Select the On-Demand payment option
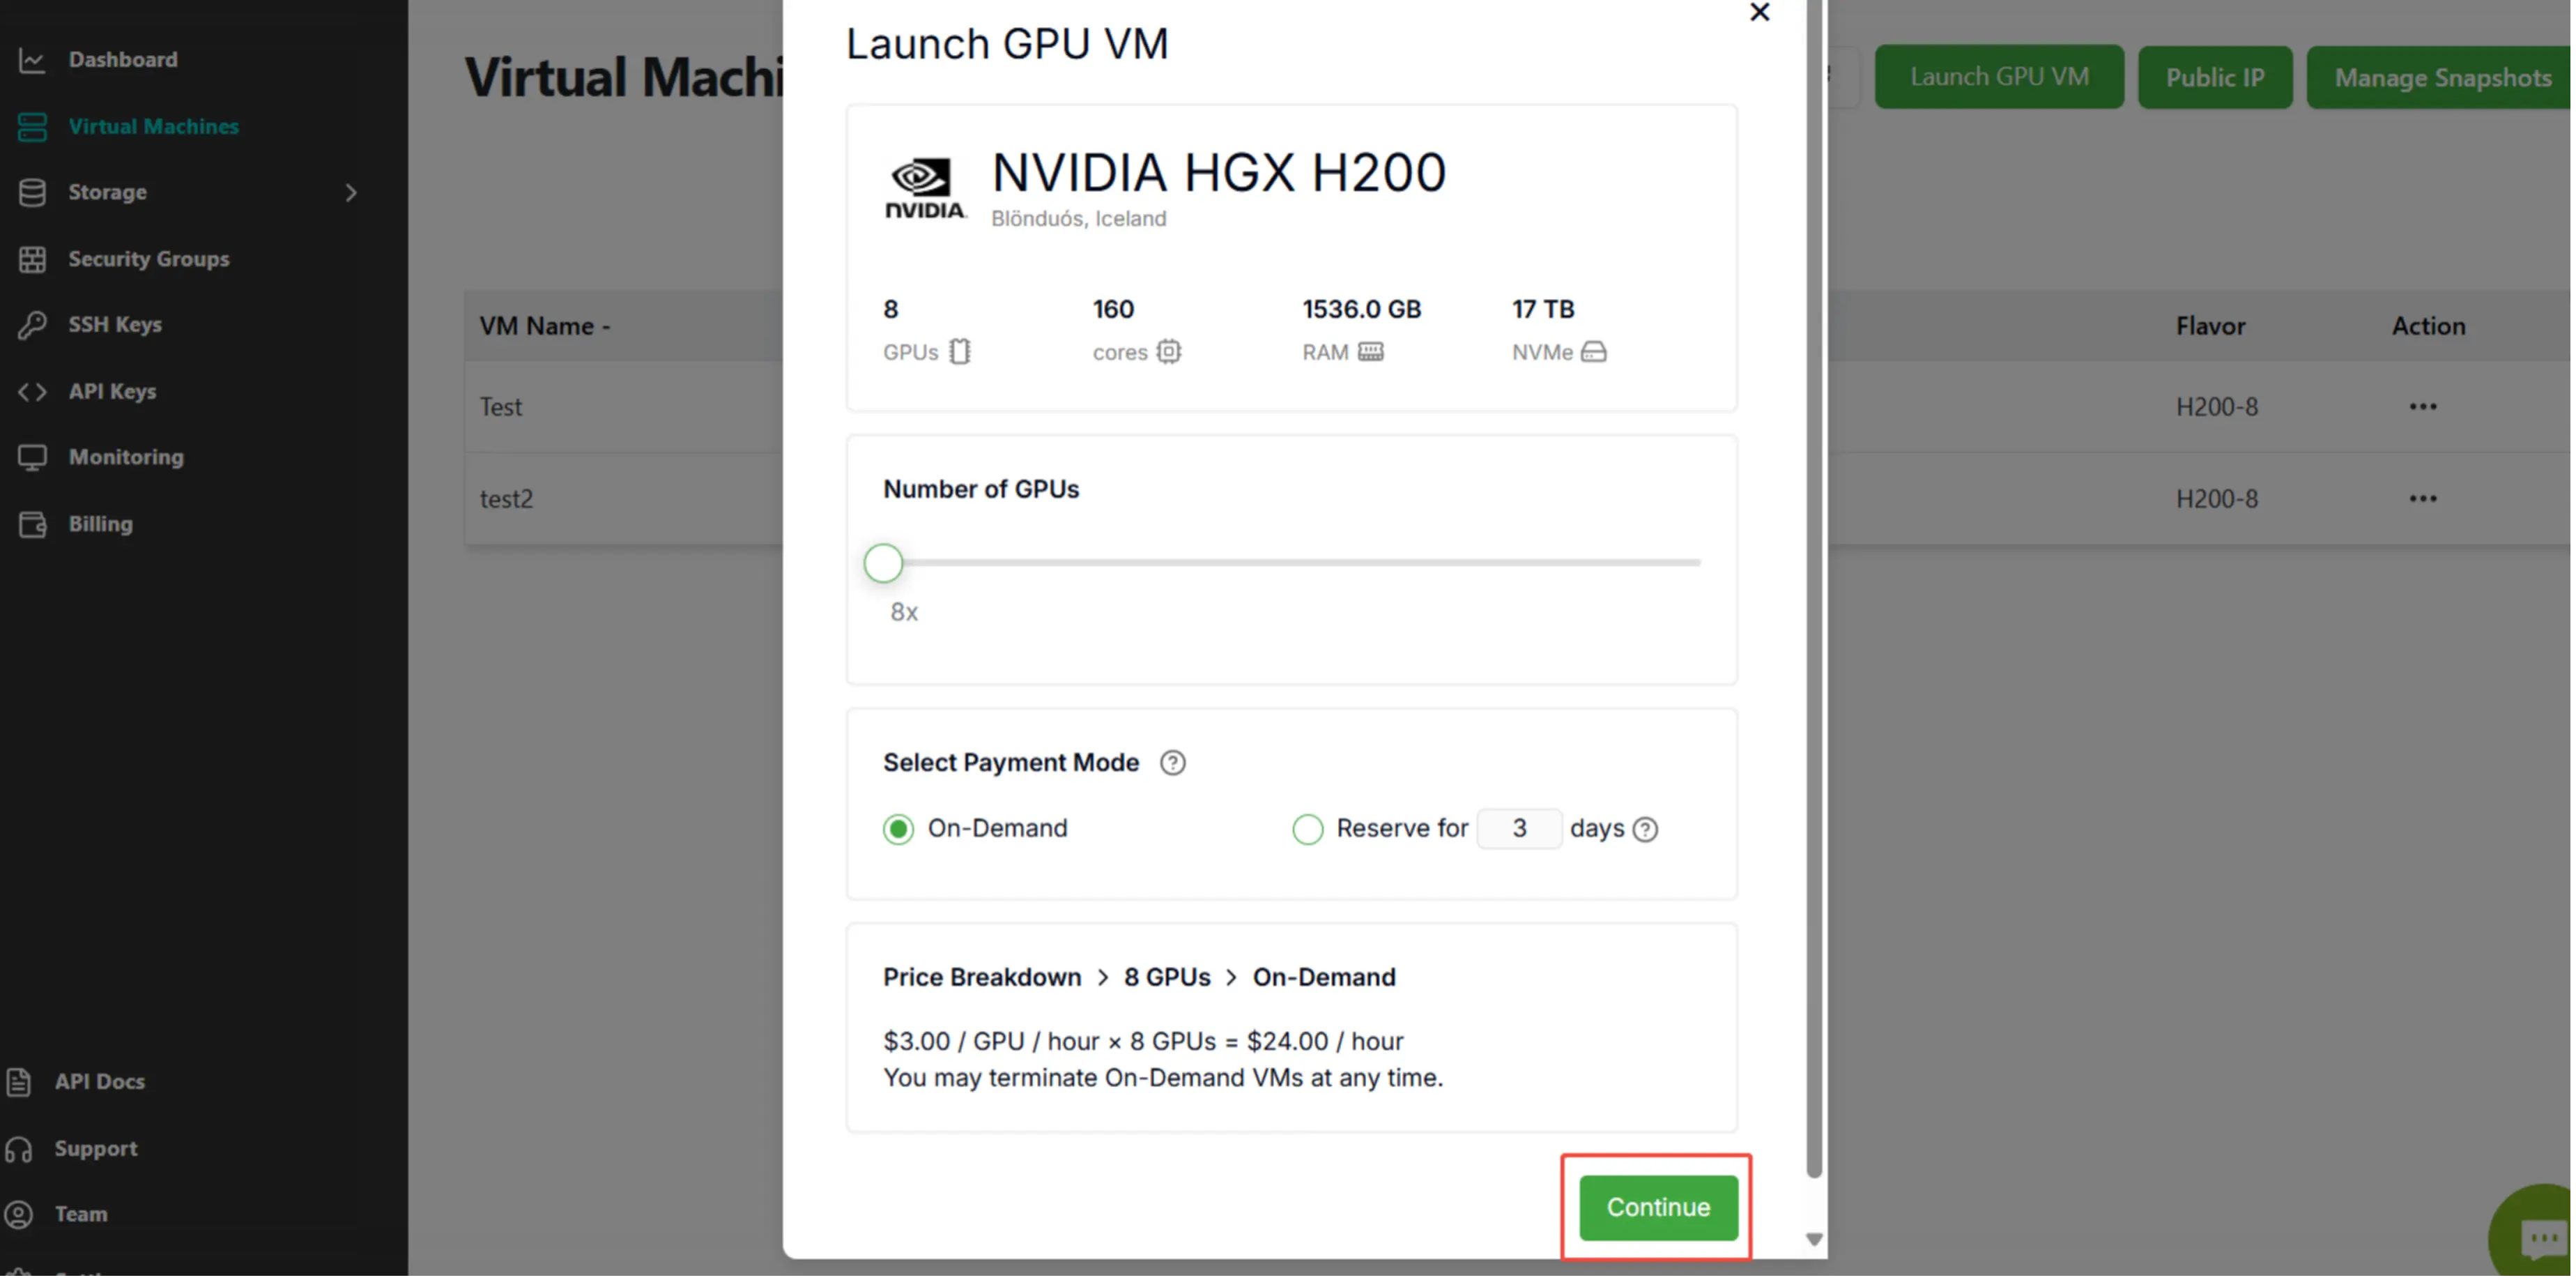This screenshot has height=1280, width=2576. click(898, 829)
